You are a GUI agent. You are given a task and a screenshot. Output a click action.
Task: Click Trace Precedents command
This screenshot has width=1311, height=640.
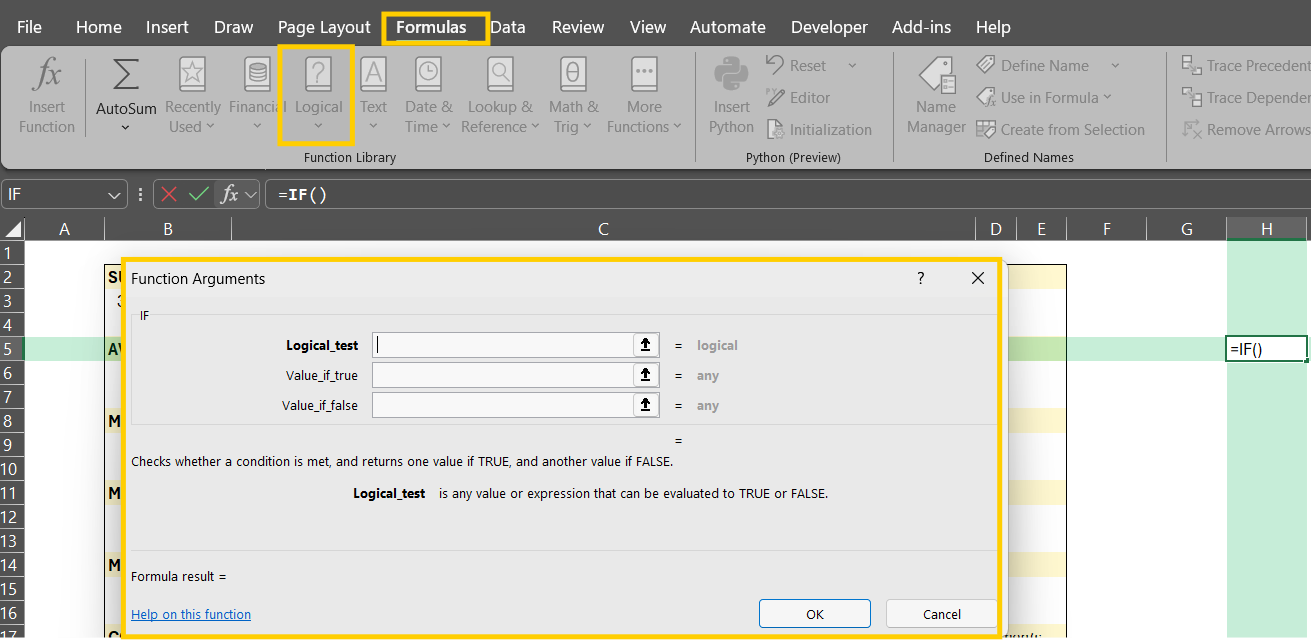(1246, 66)
